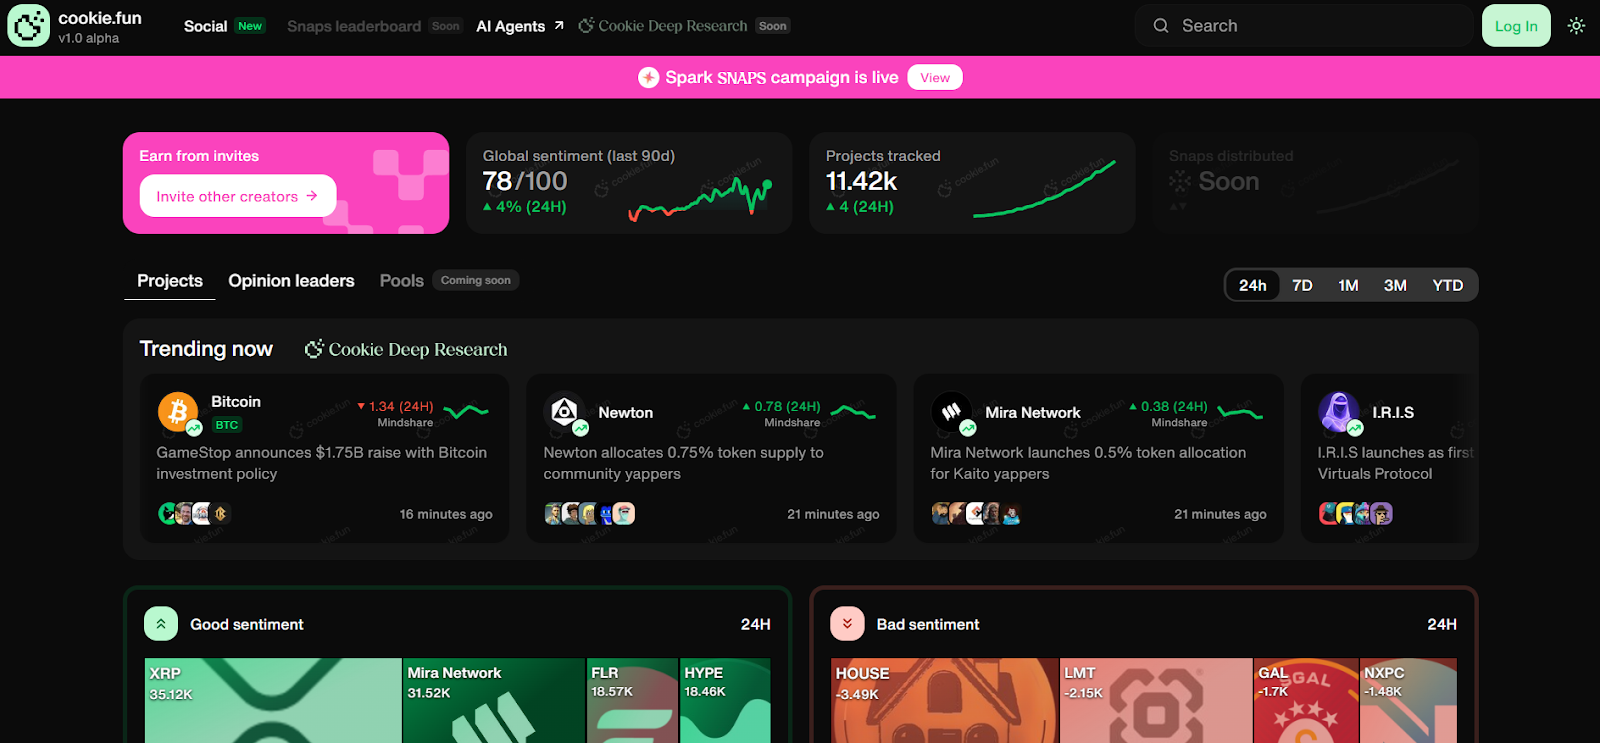Click the search magnifier icon
The height and width of the screenshot is (743, 1600).
(1161, 26)
